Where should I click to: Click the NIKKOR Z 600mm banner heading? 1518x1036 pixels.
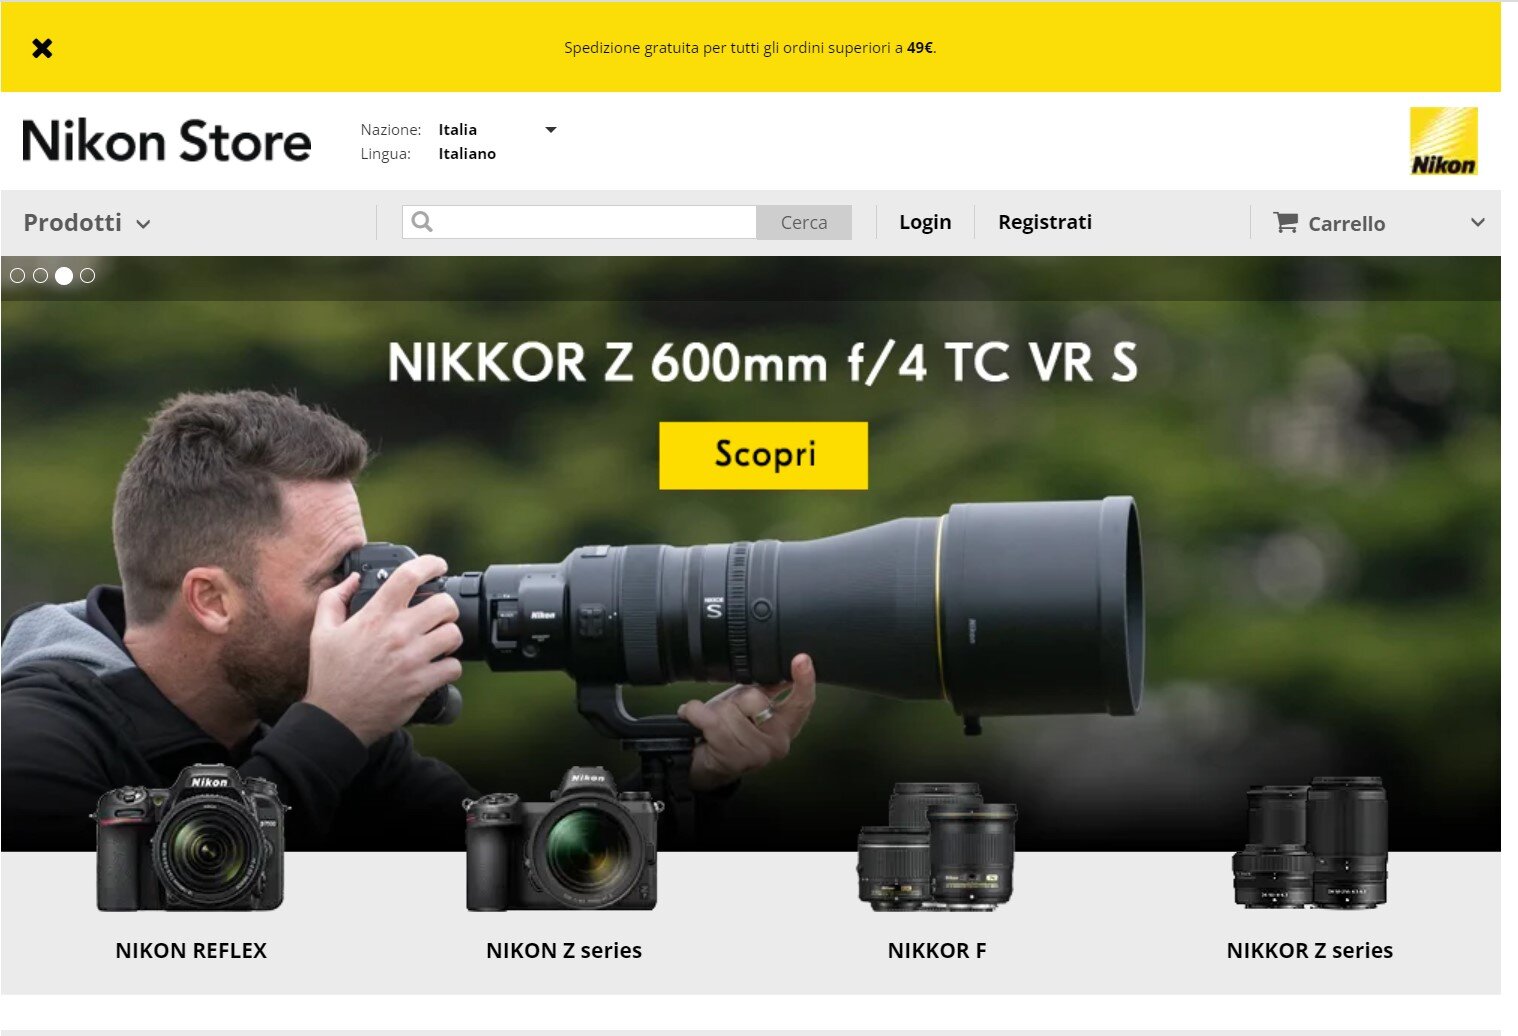(763, 362)
